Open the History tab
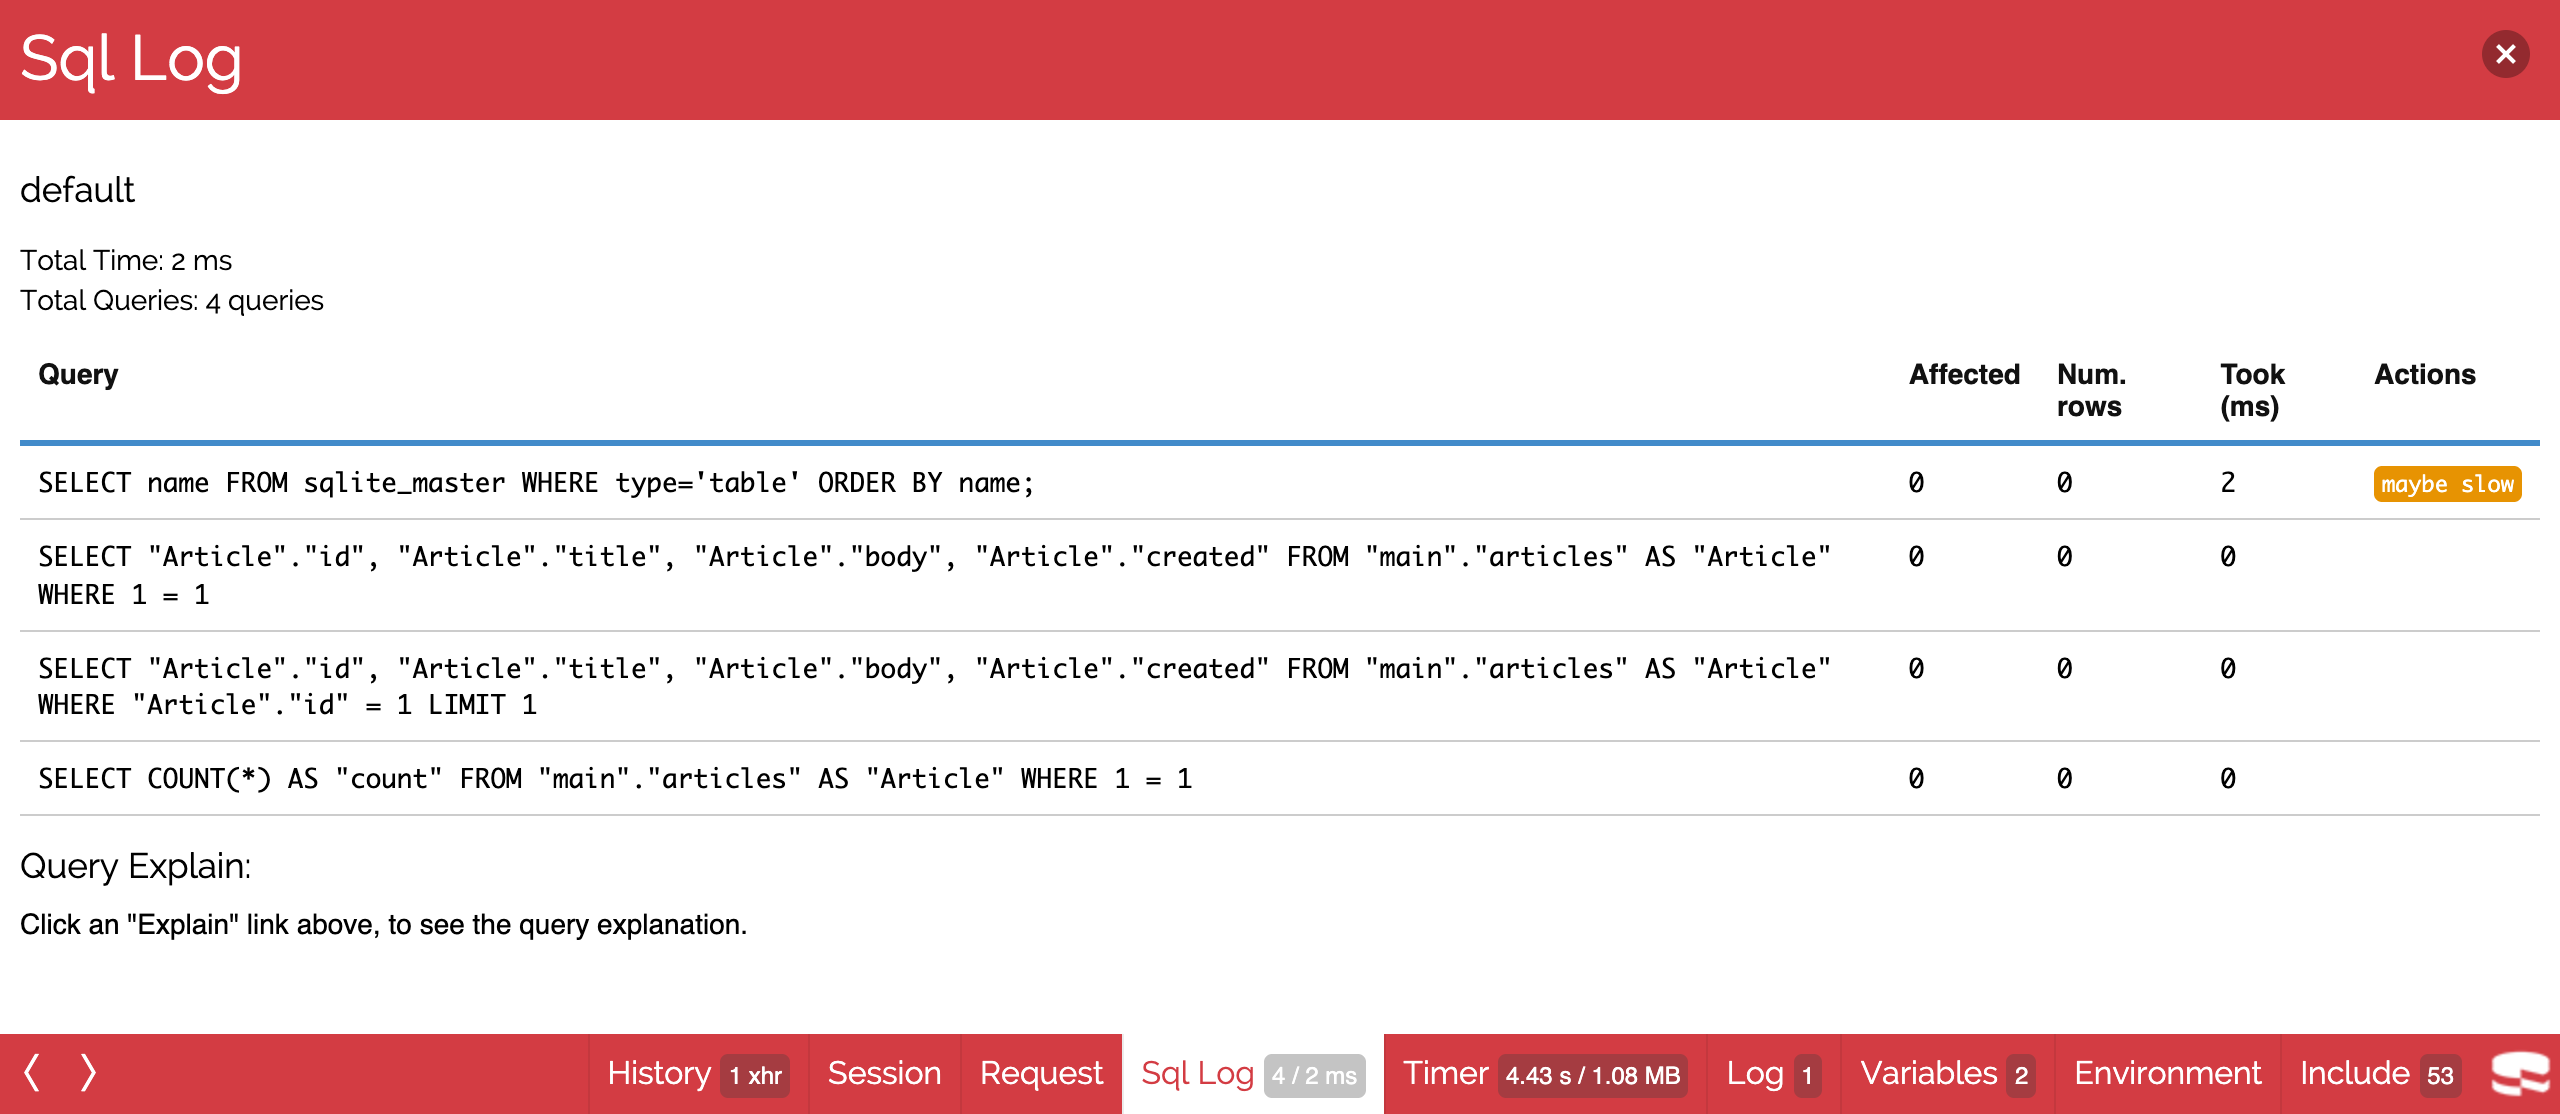 (x=698, y=1074)
